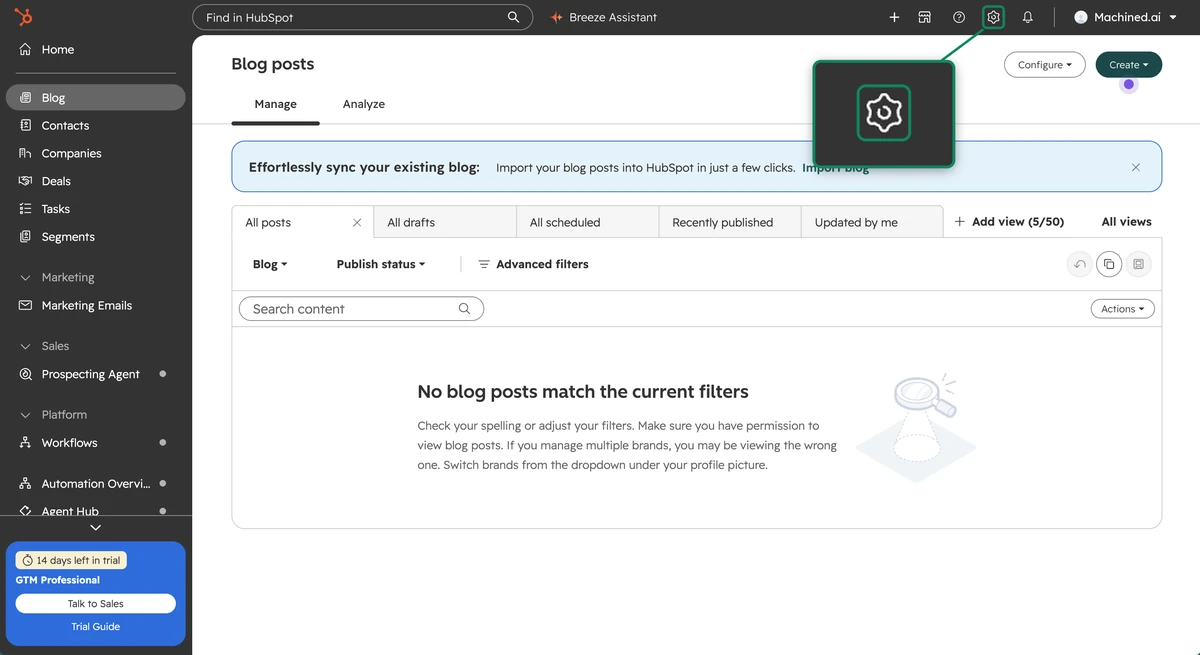1200x655 pixels.
Task: Select the All drafts view tab
Action: tap(445, 222)
